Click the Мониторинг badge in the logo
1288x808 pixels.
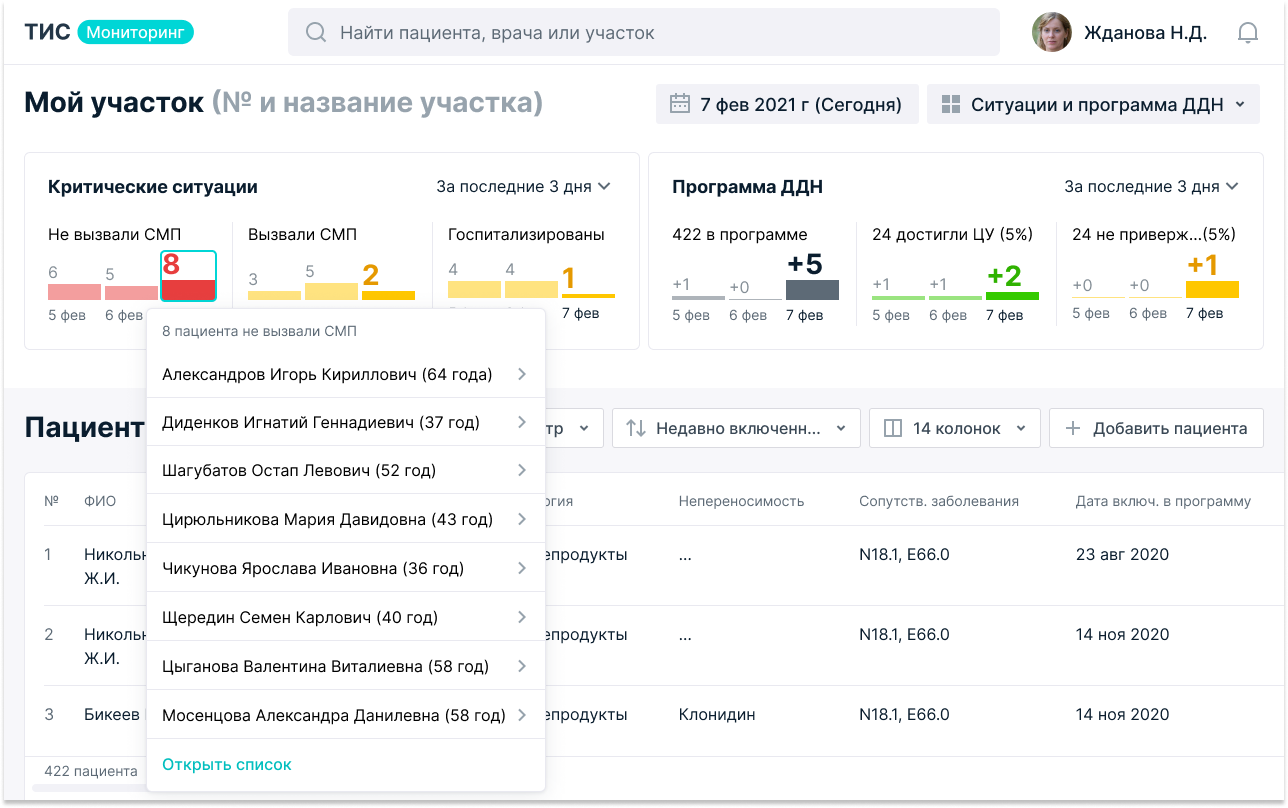tap(135, 32)
